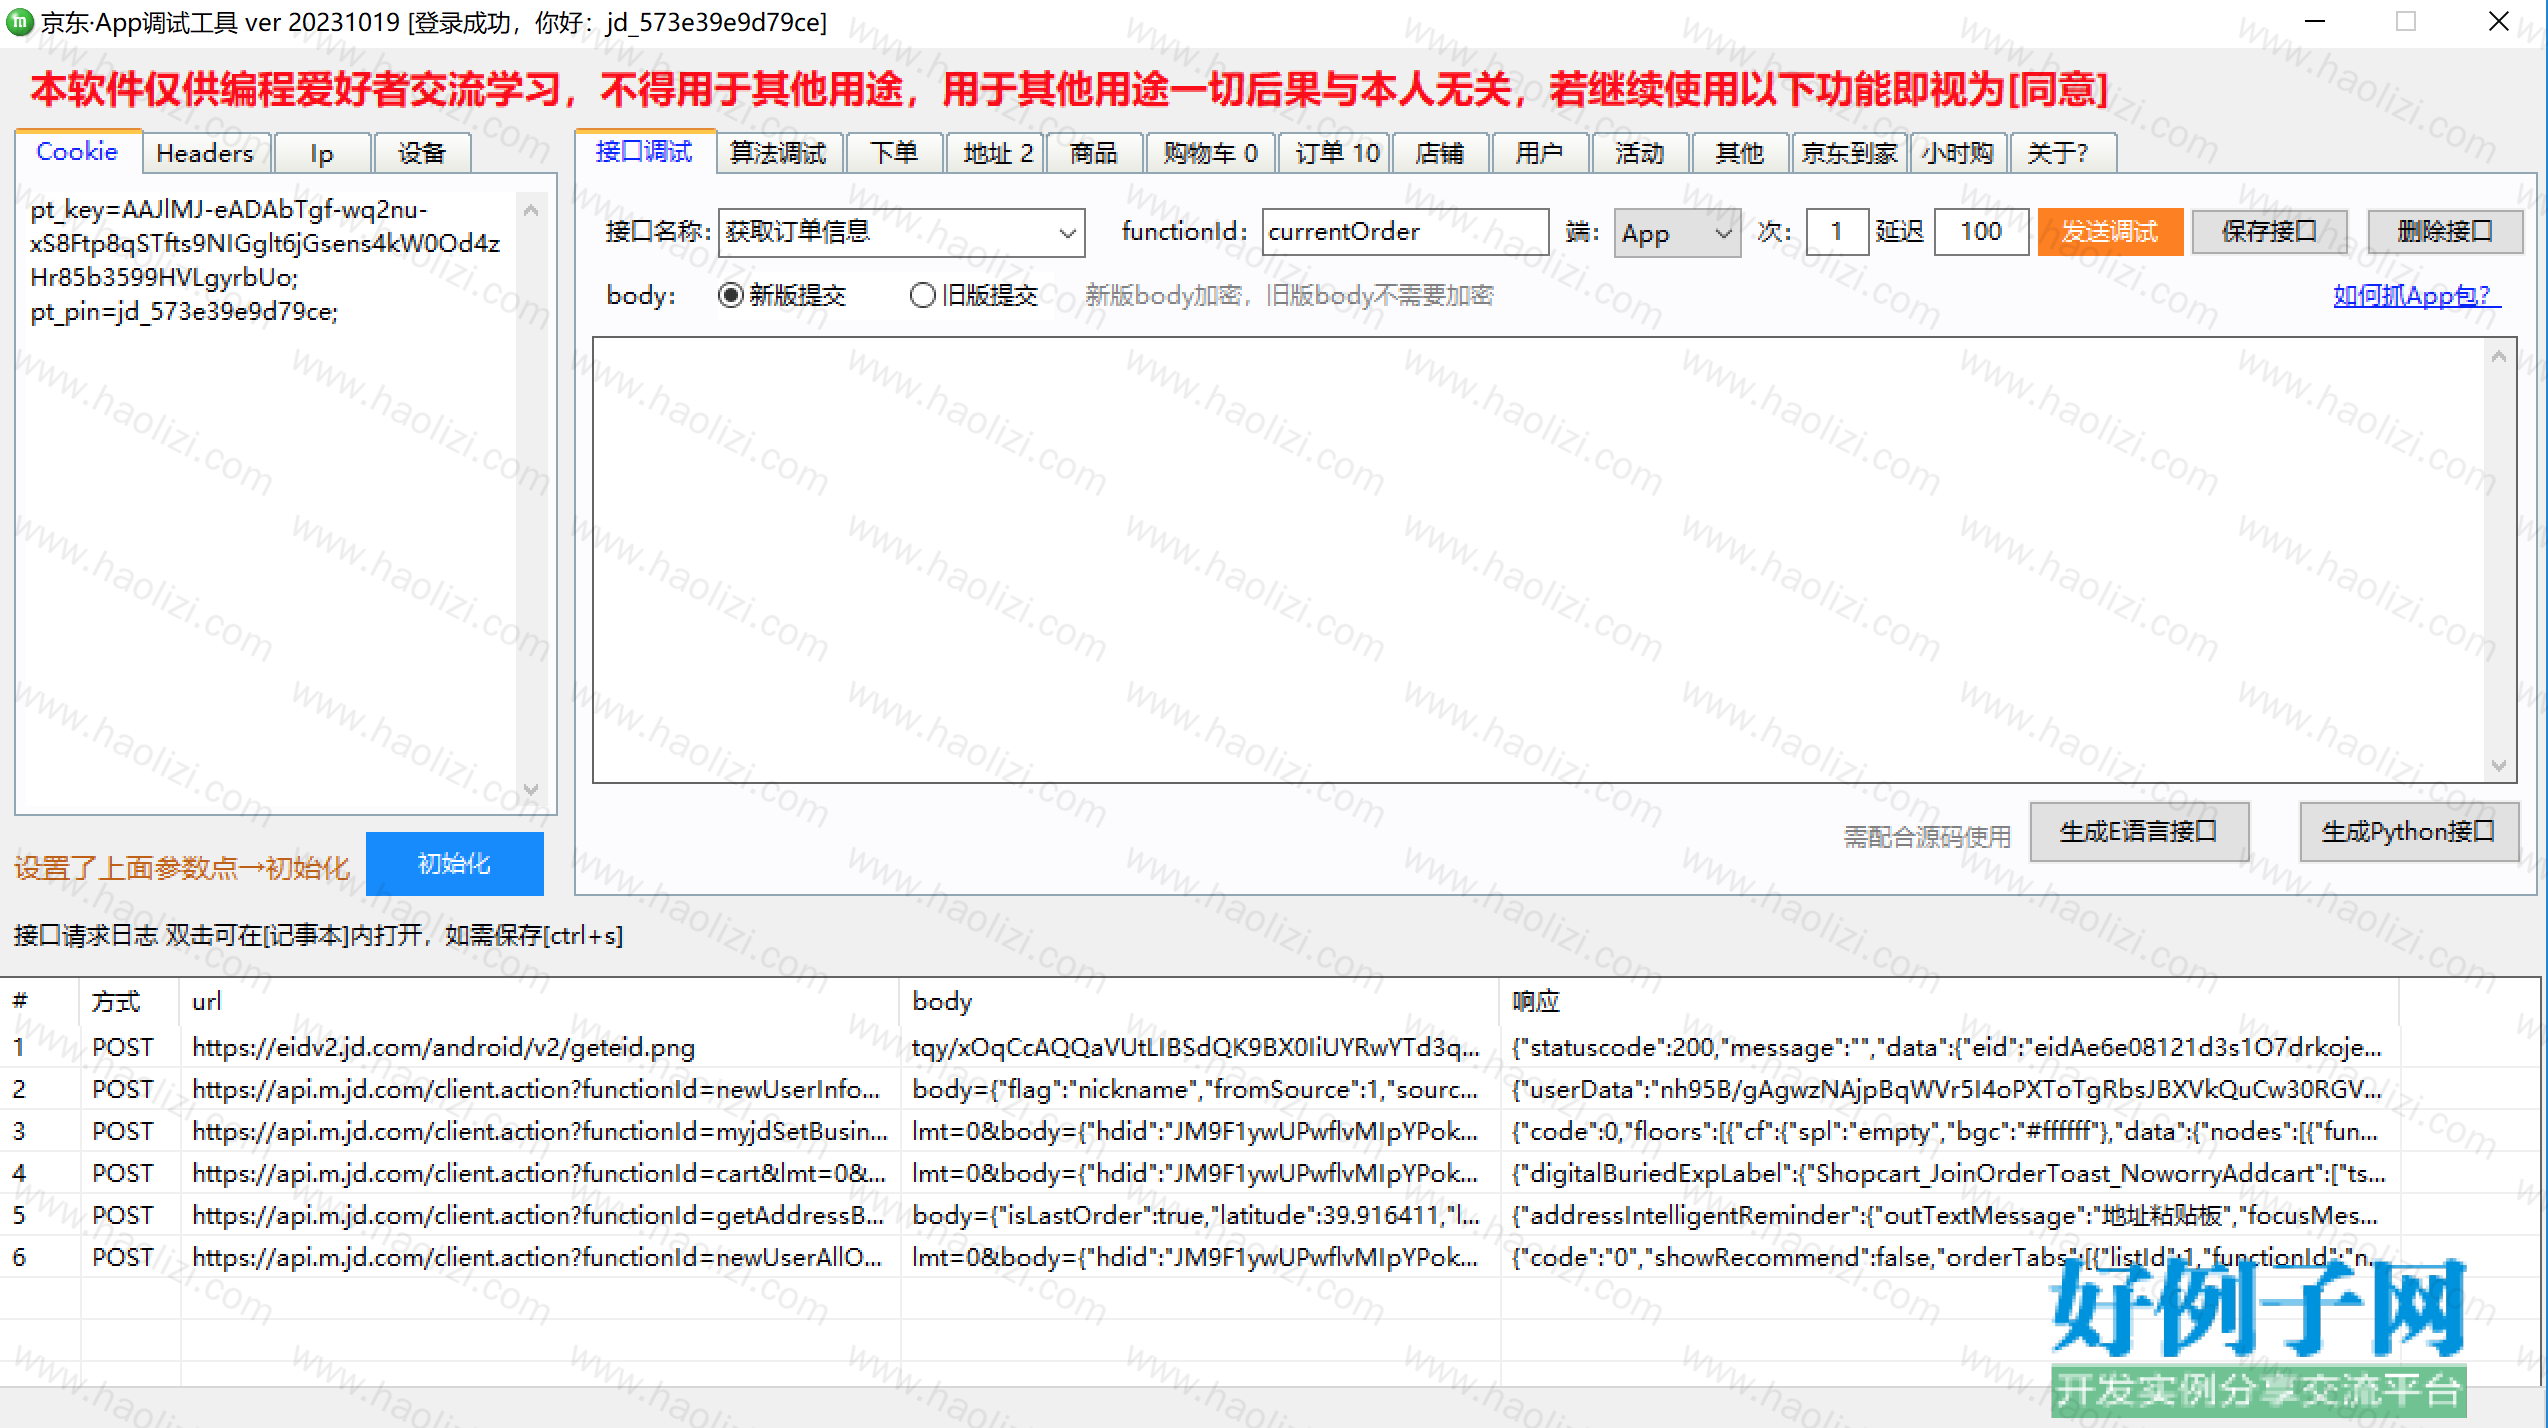
Task: Click the url column header
Action: click(x=540, y=1002)
